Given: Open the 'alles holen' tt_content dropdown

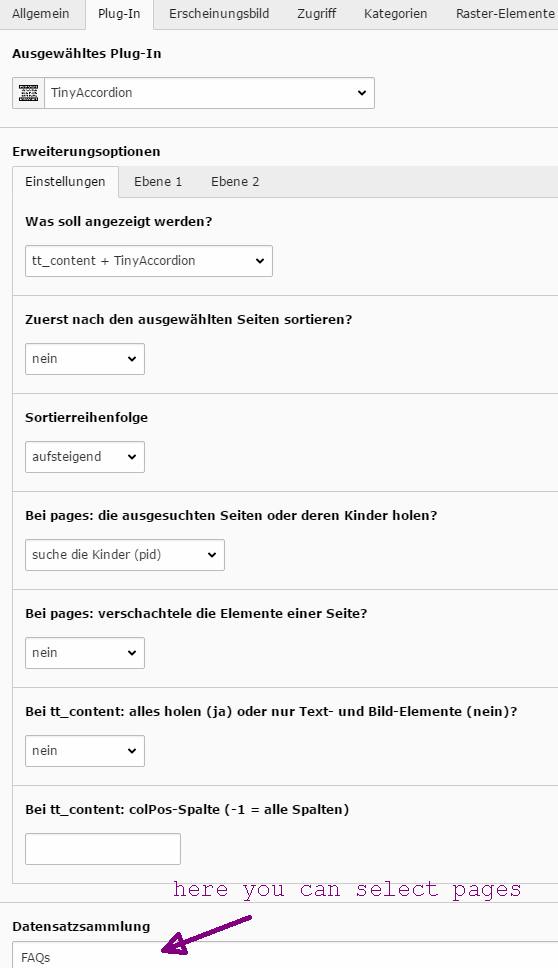Looking at the screenshot, I should (x=85, y=751).
